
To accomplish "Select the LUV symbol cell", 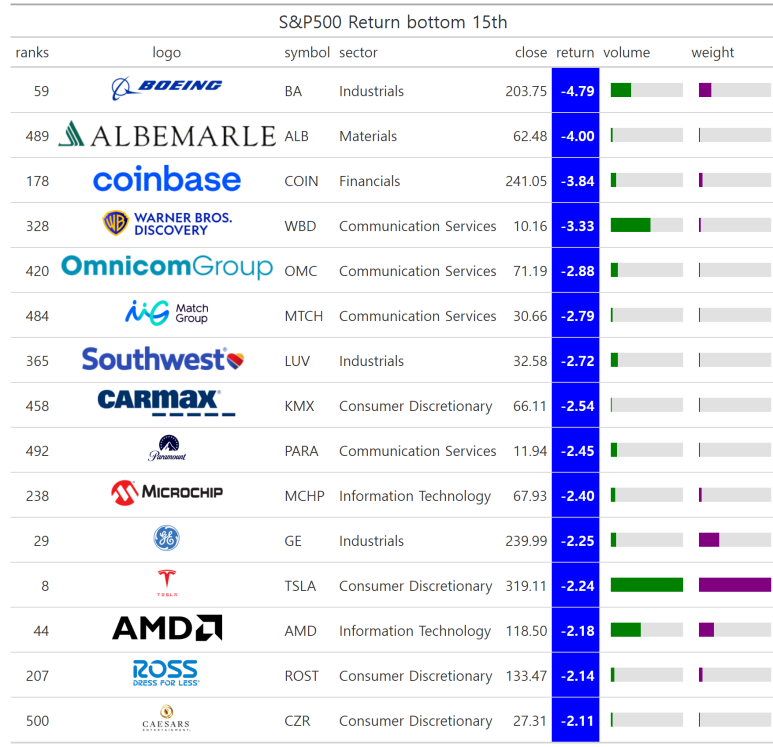I will click(297, 361).
